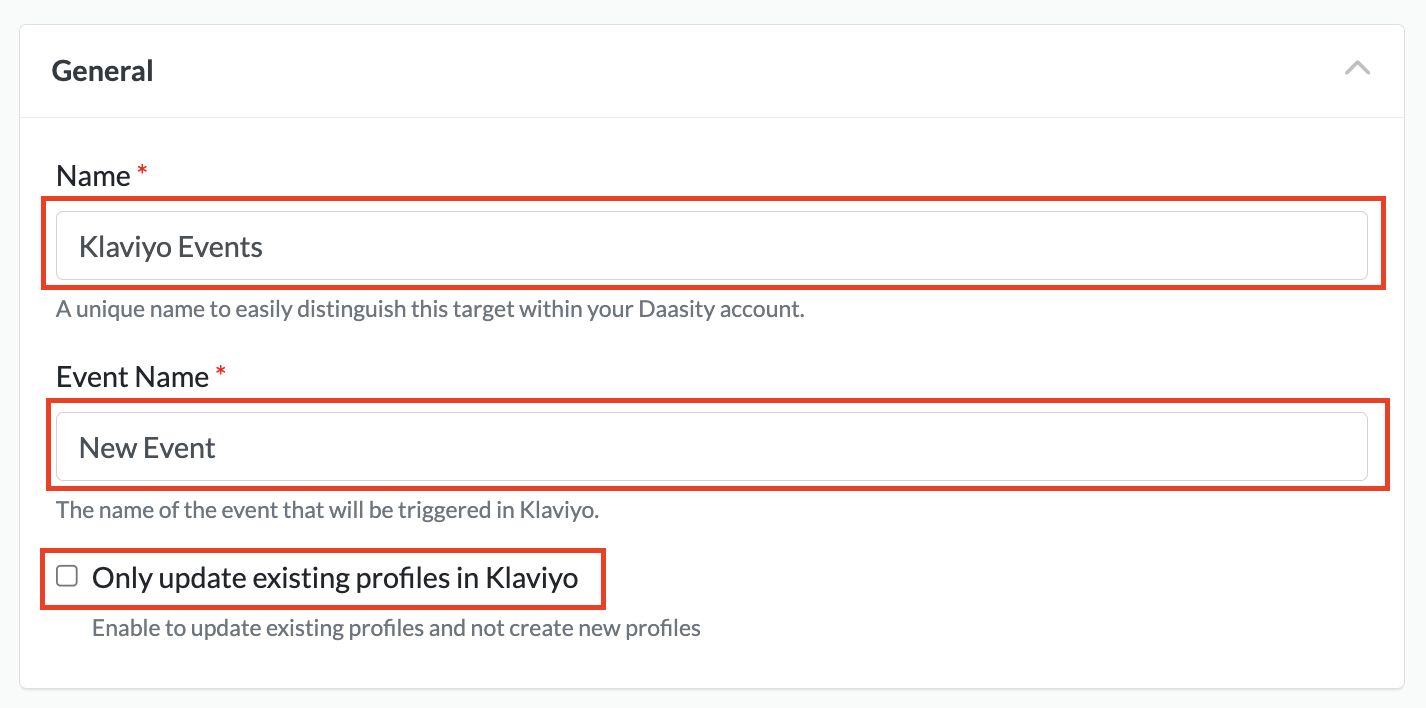
Task: Click the Event Name field label
Action: click(132, 377)
